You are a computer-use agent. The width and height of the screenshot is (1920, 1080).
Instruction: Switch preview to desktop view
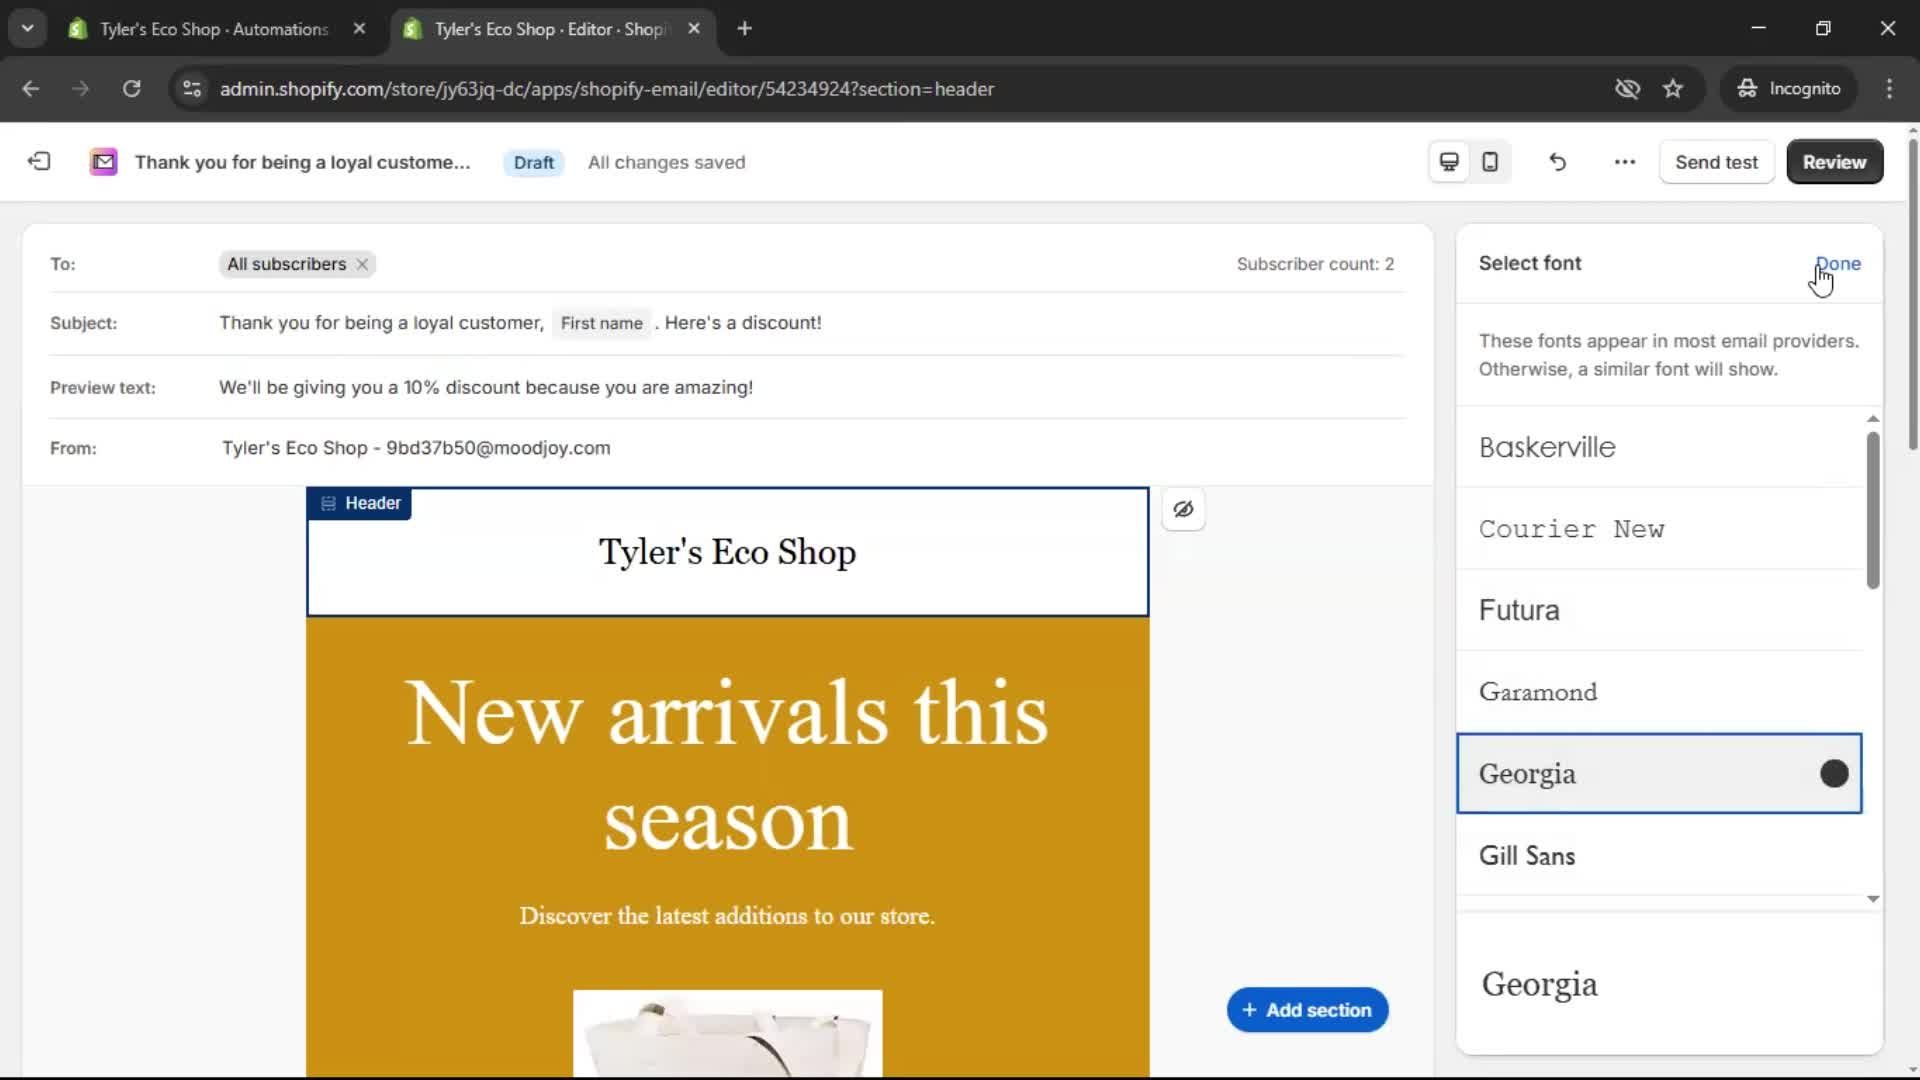[x=1448, y=161]
